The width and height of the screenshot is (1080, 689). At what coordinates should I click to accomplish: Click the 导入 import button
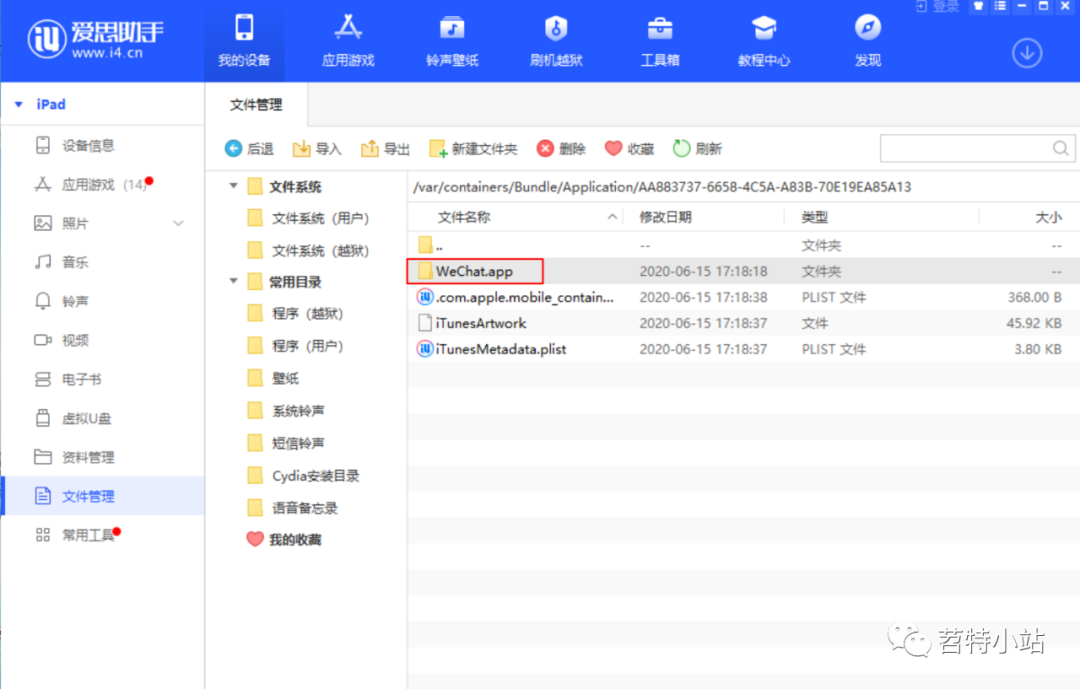pyautogui.click(x=317, y=149)
